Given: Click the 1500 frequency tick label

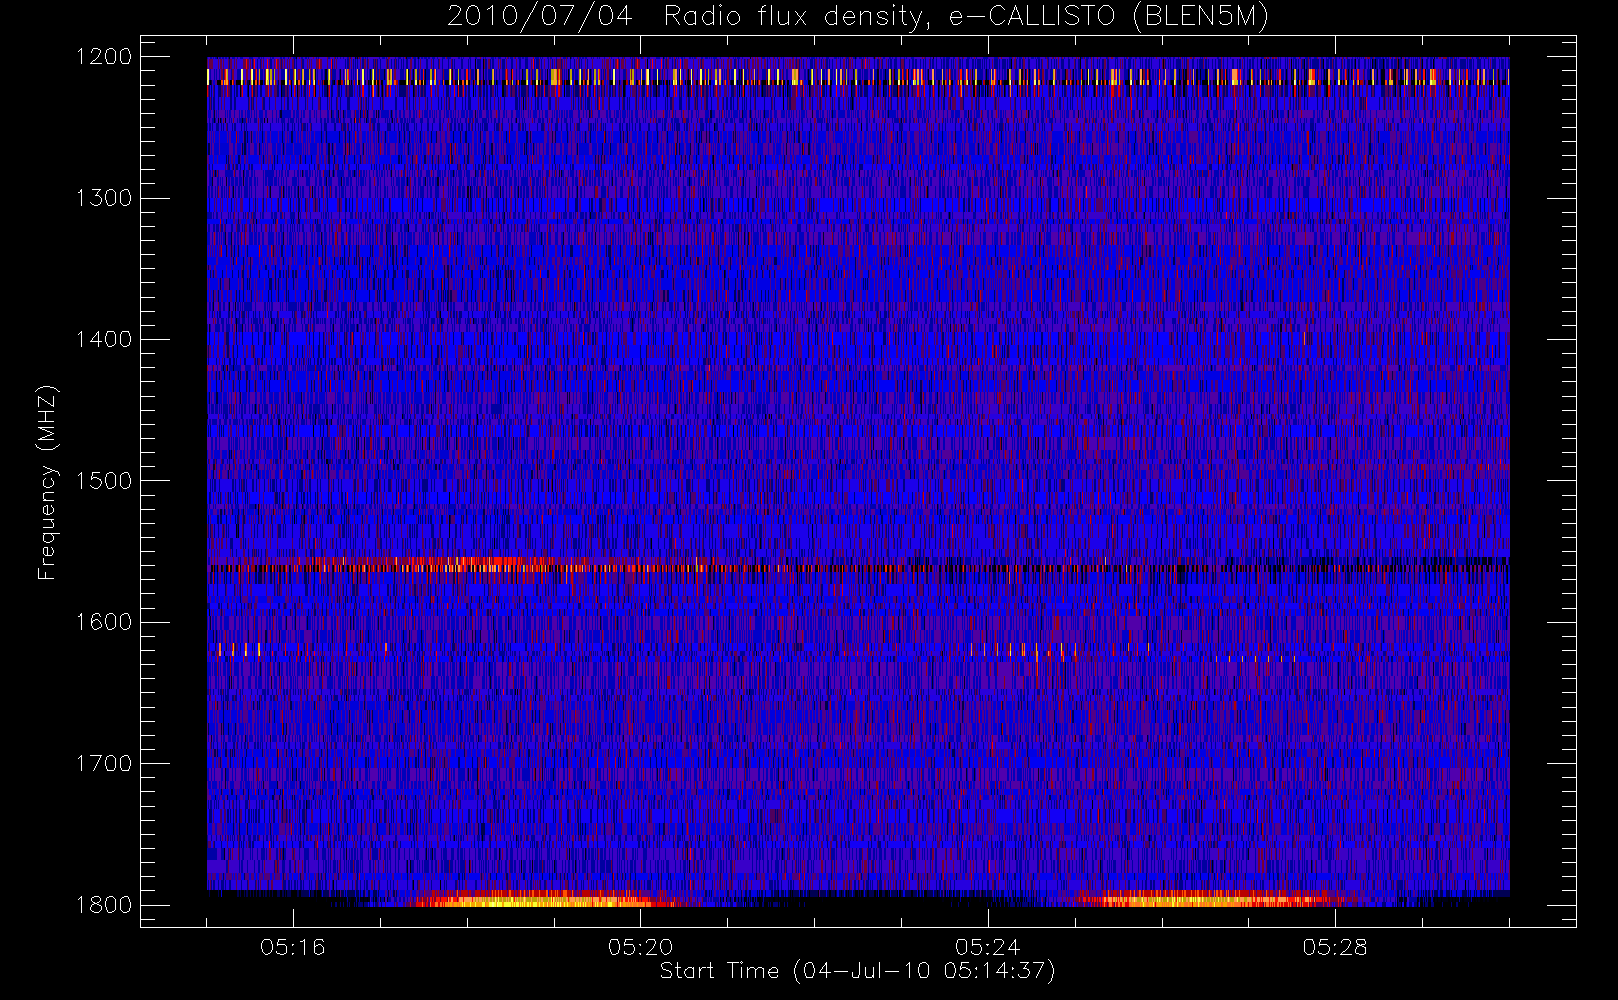Looking at the screenshot, I should tap(104, 481).
